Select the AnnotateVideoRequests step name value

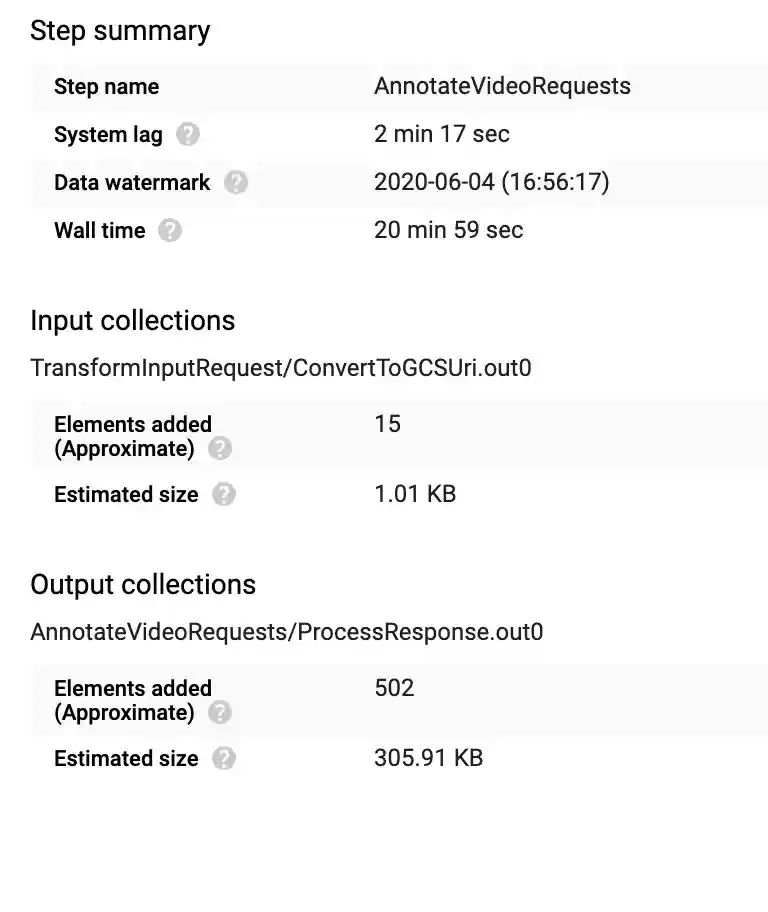(502, 86)
